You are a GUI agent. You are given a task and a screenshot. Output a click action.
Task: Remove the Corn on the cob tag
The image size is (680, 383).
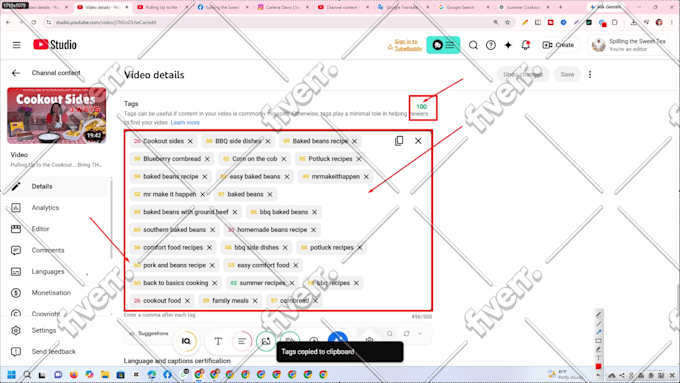pos(284,159)
